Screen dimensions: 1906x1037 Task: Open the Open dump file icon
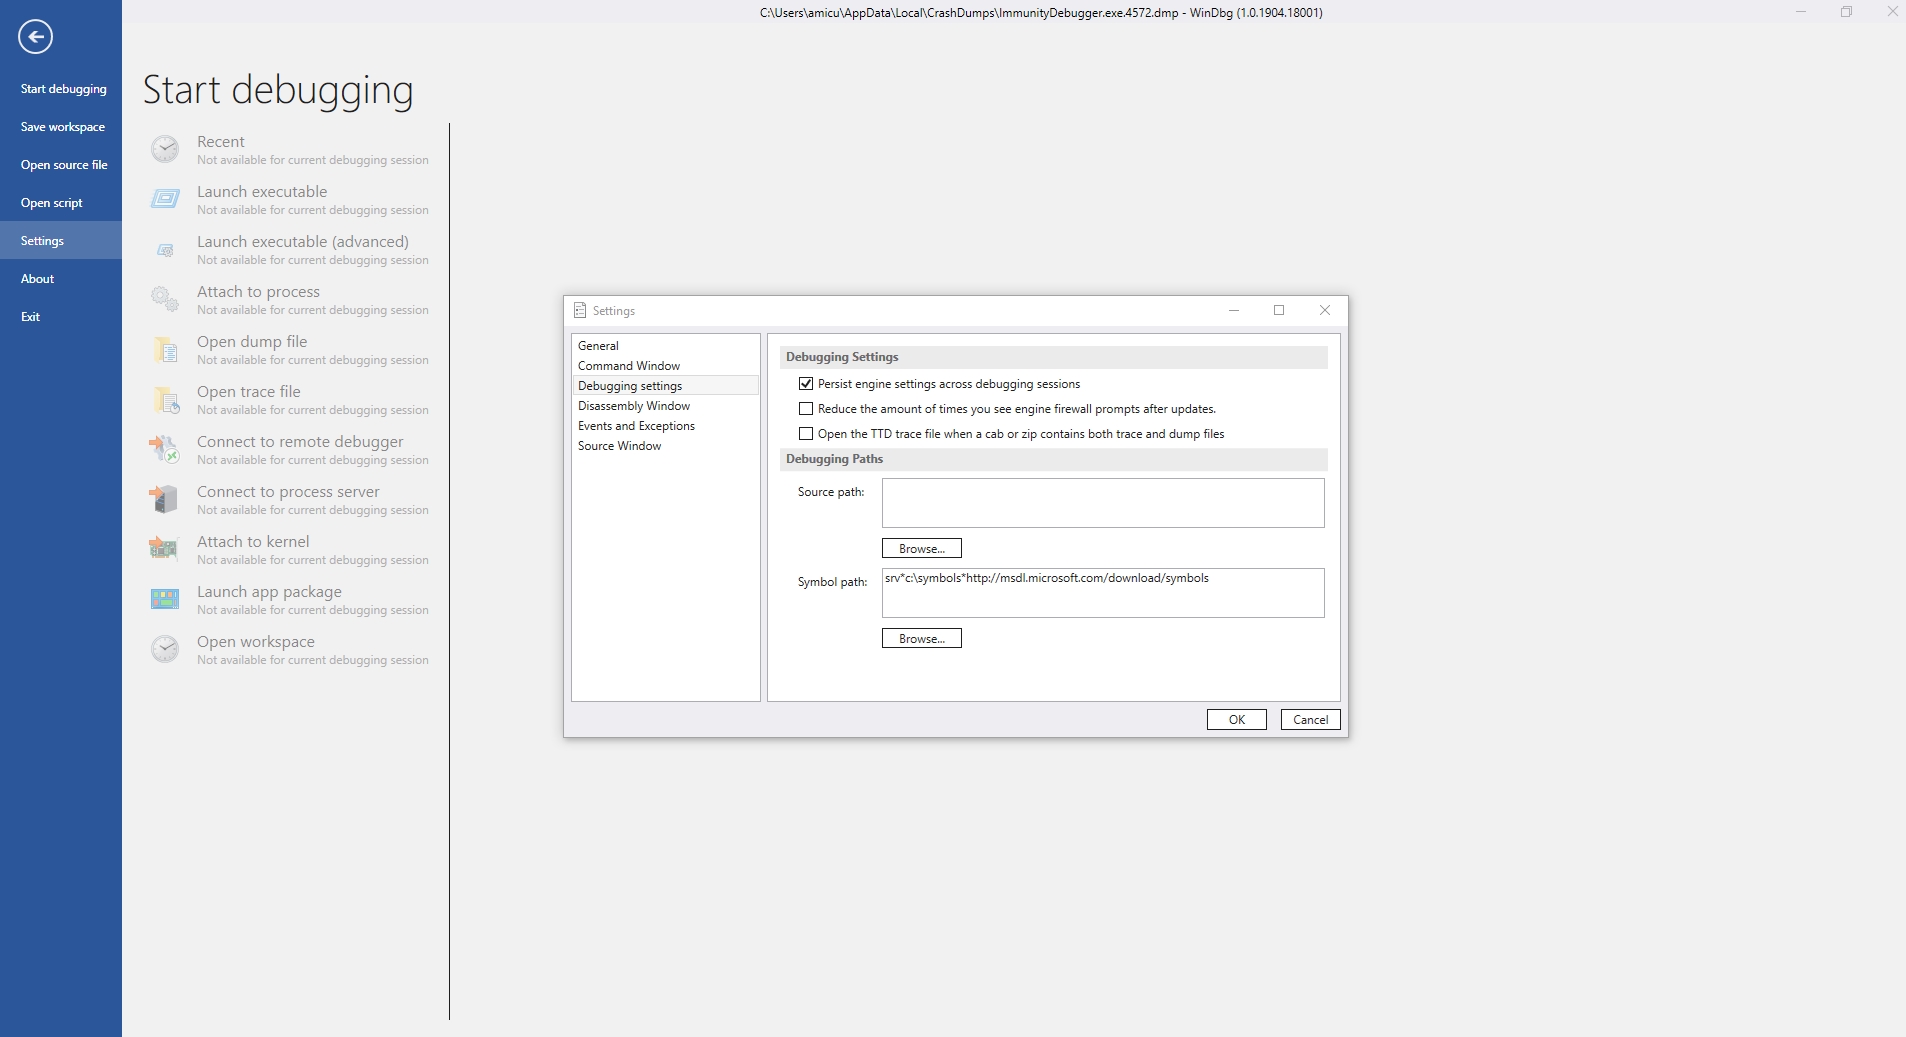point(165,349)
